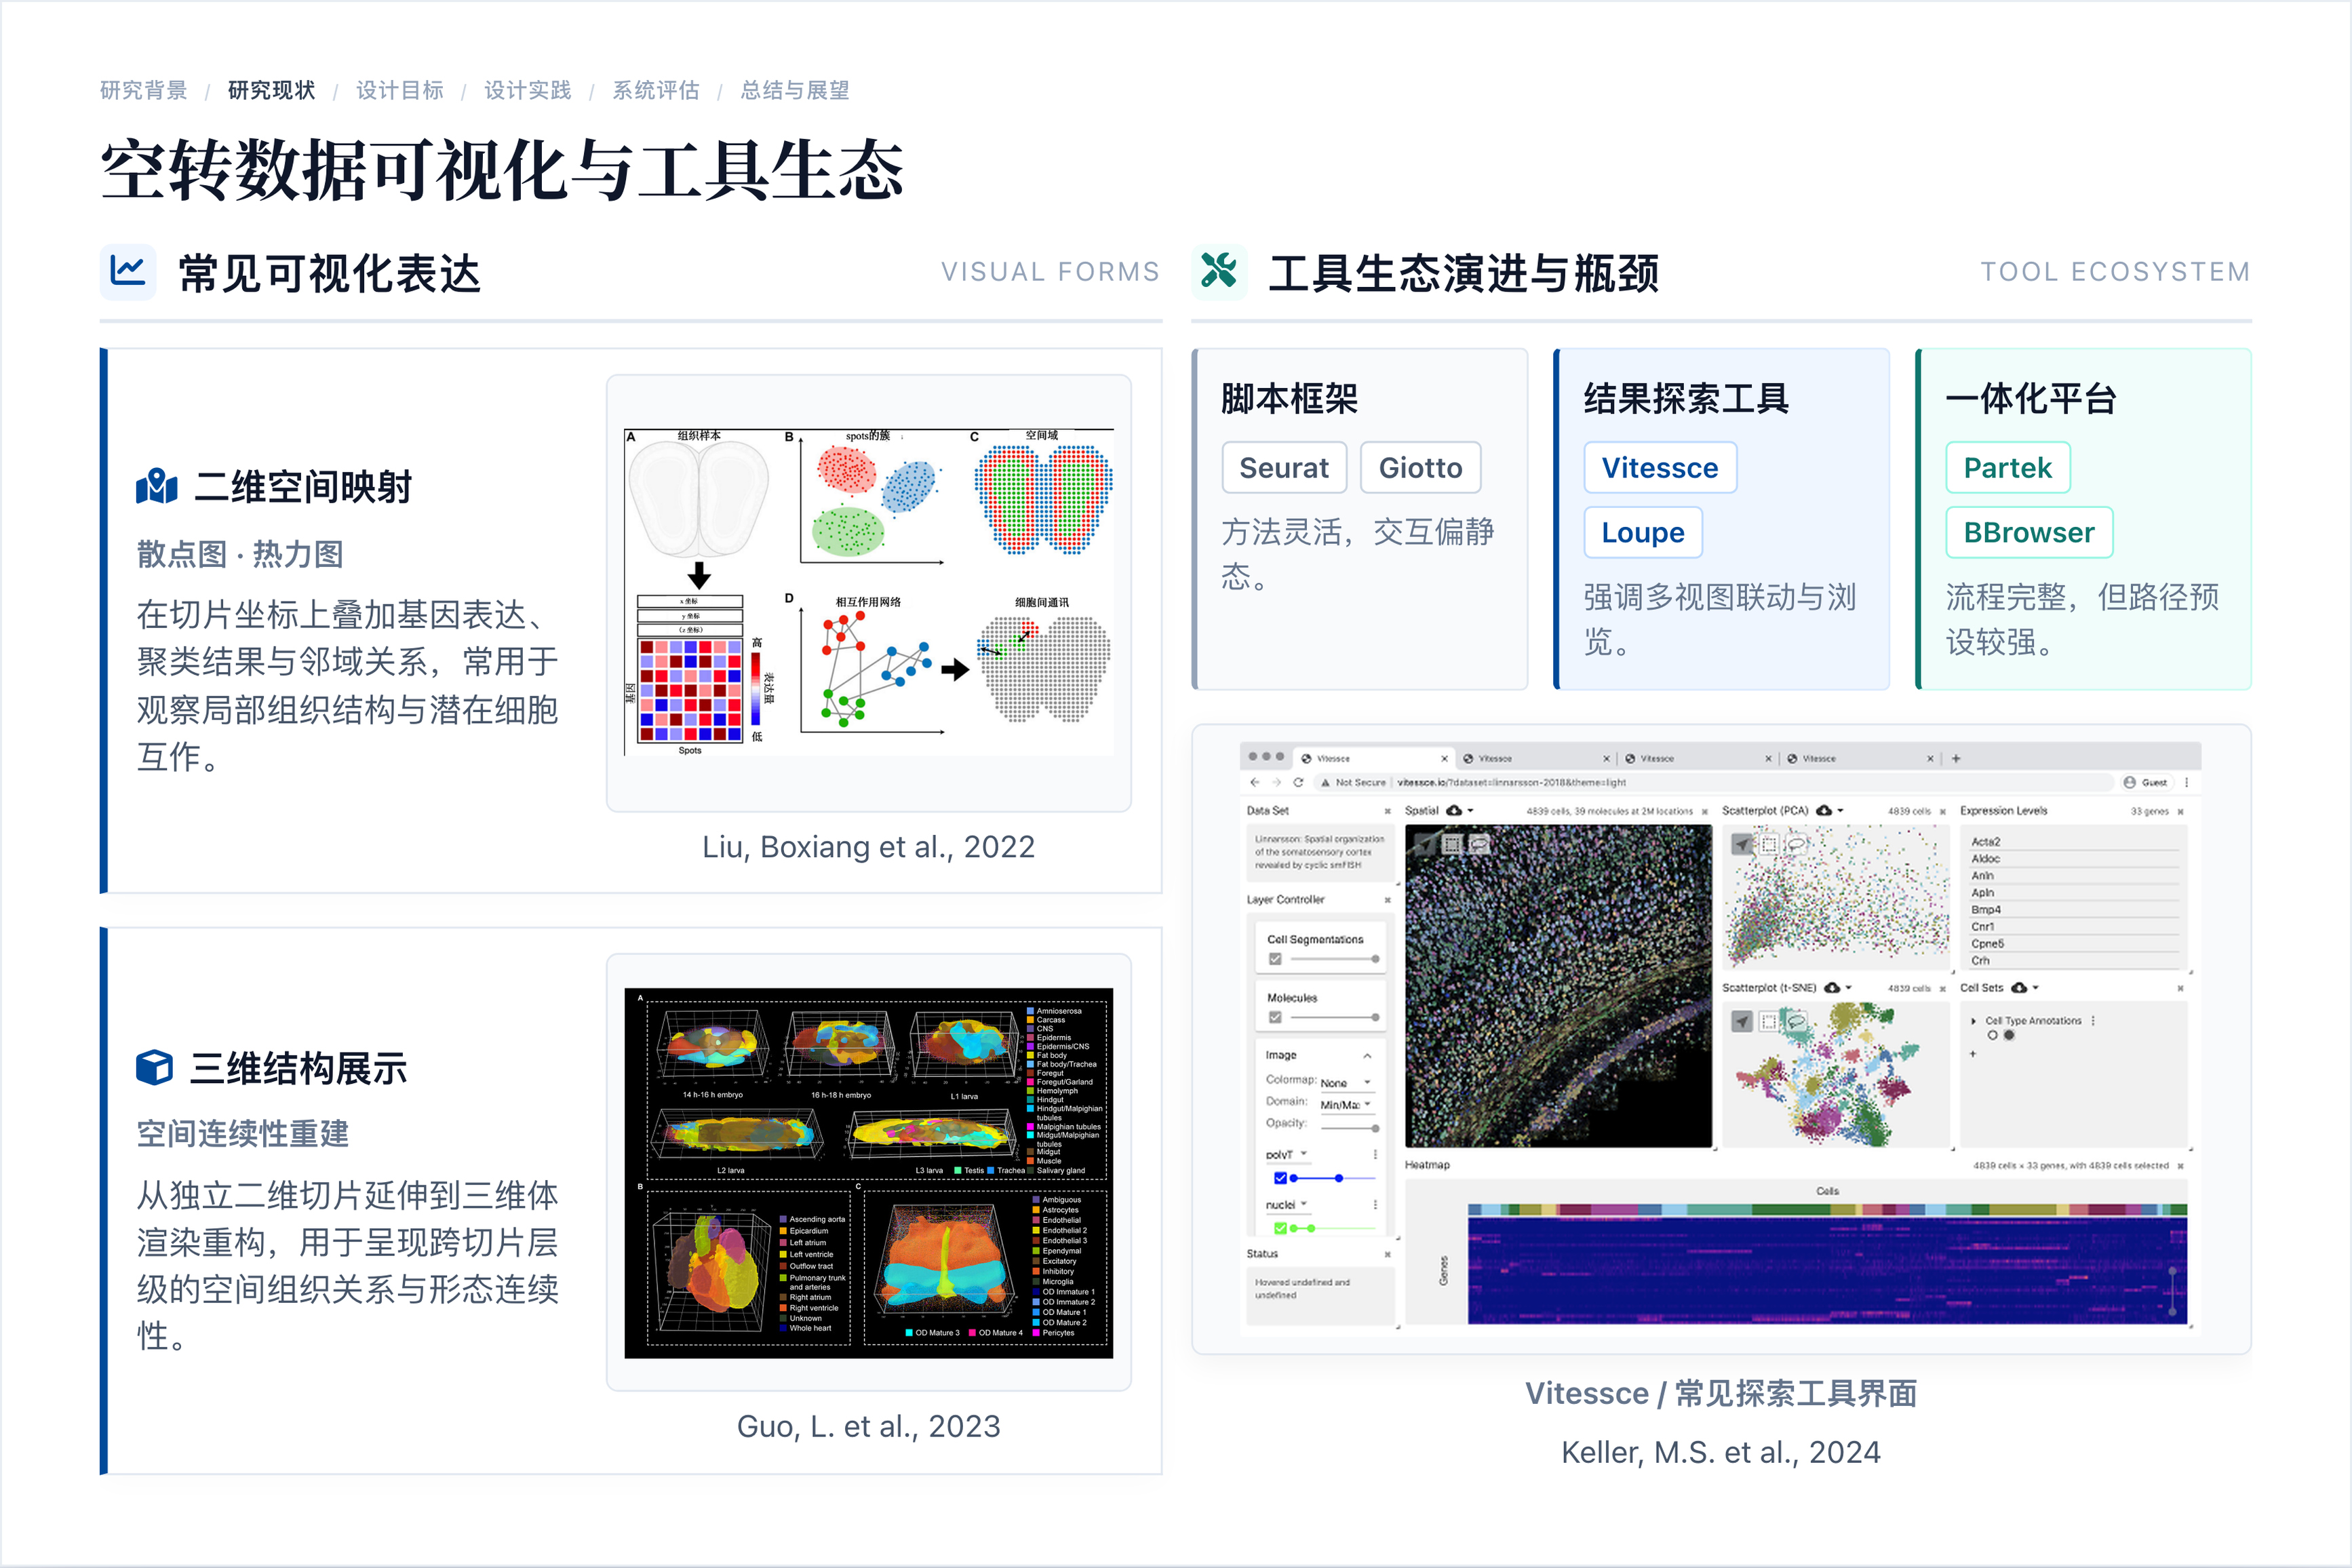2352x1568 pixels.
Task: Select rectangle tool in Scatterplot (t-SNE) view
Action: [x=1769, y=1021]
